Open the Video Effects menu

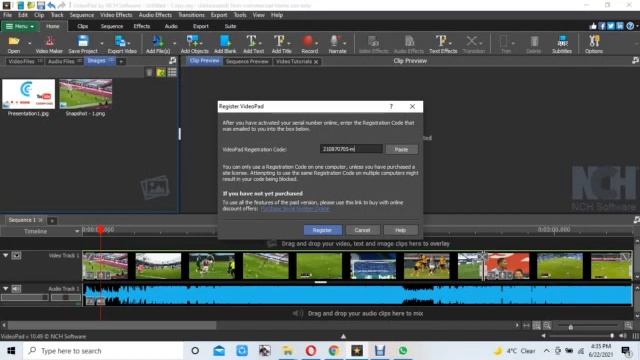point(116,15)
